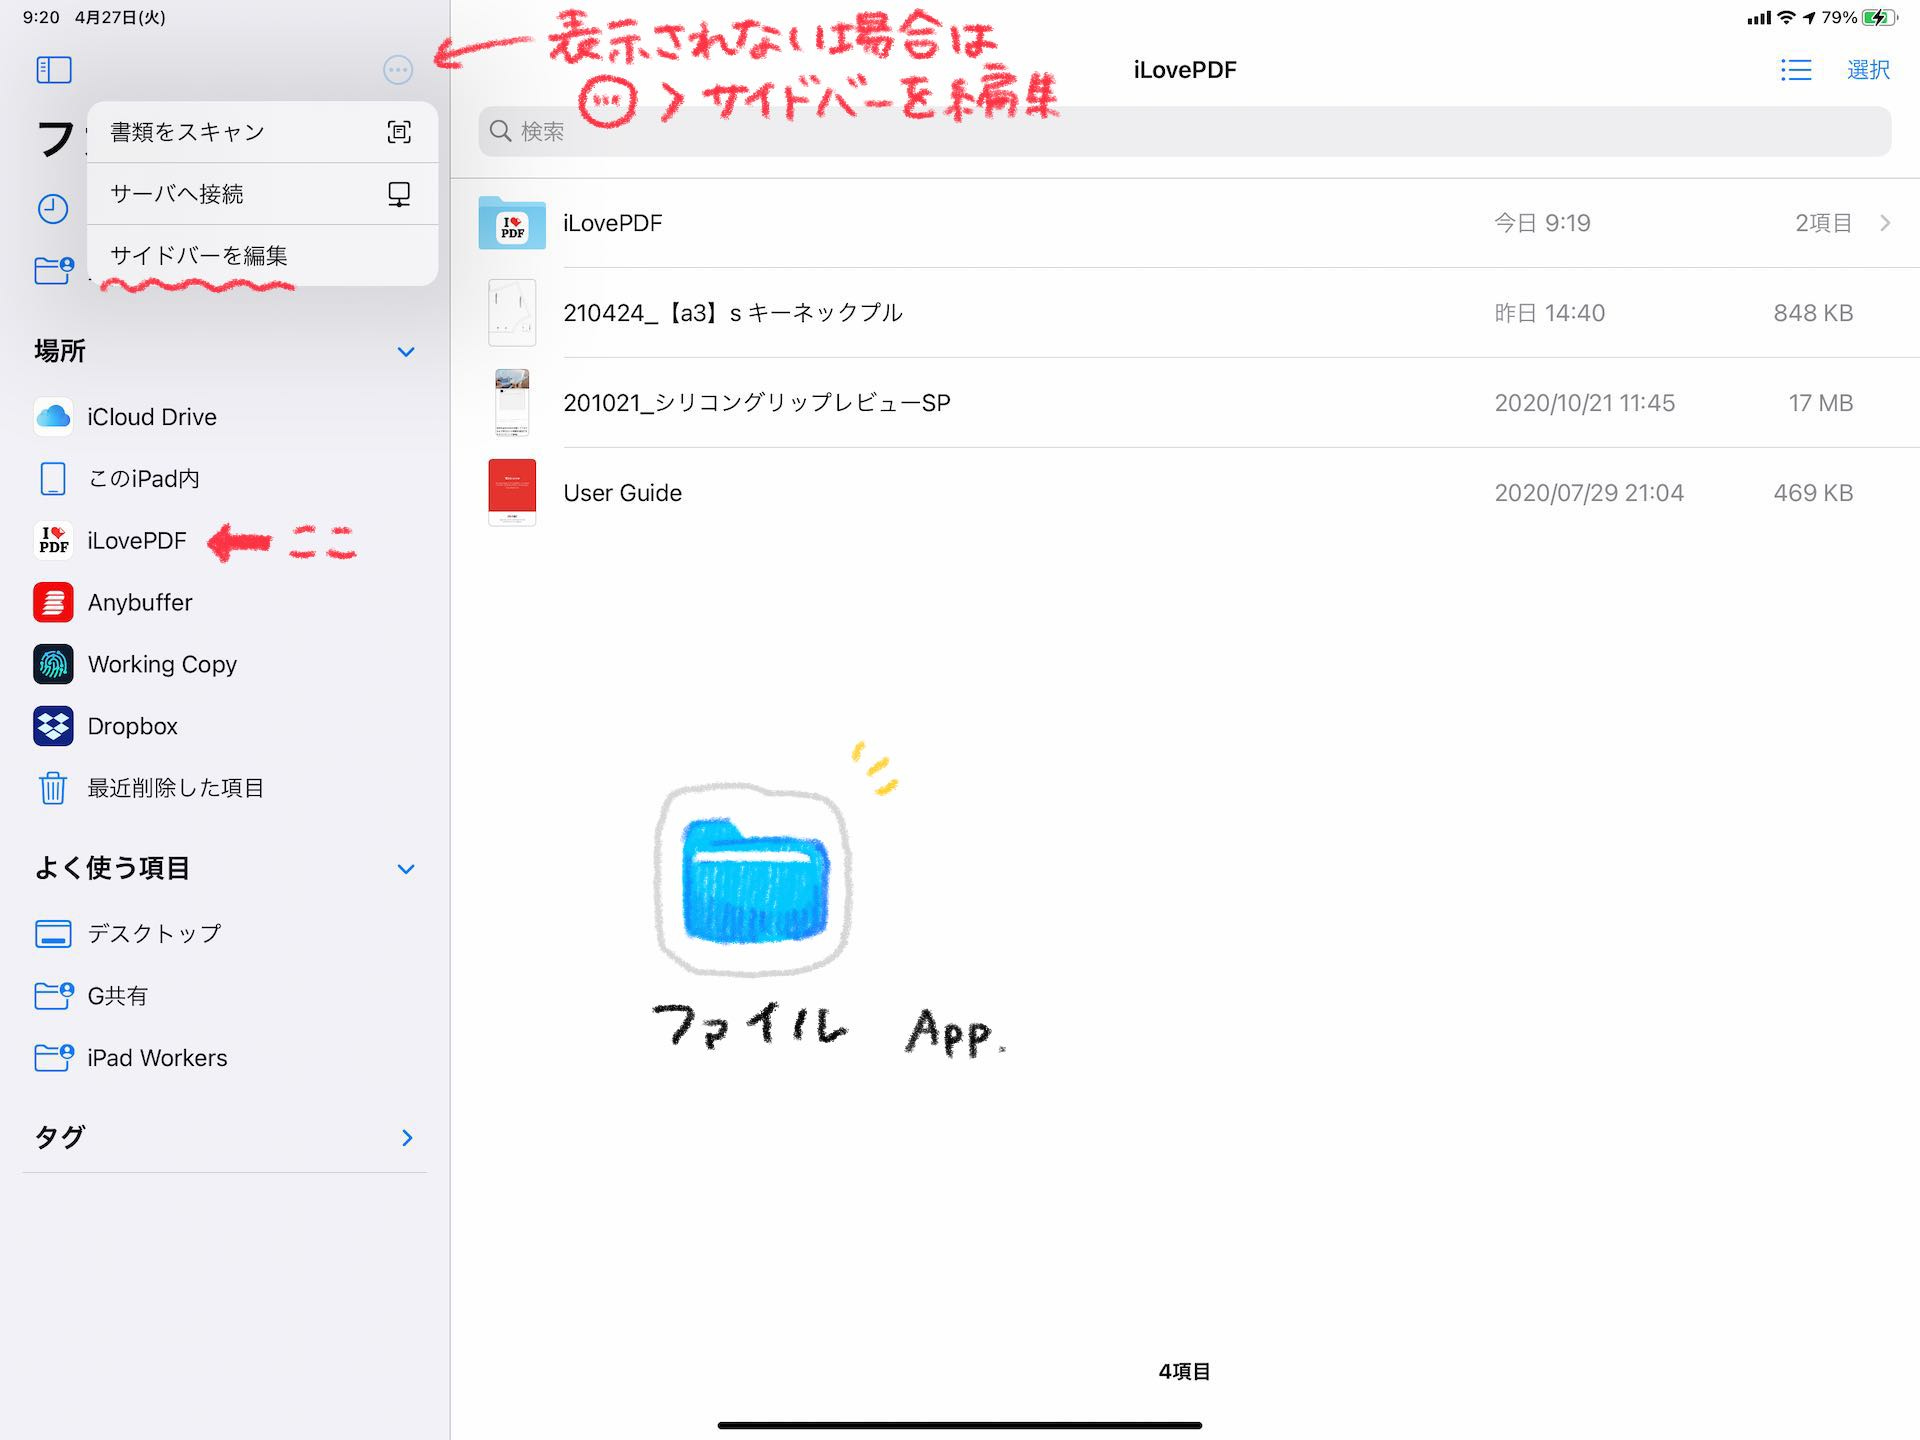Collapse the 場所 section
The image size is (1920, 1440).
406,352
